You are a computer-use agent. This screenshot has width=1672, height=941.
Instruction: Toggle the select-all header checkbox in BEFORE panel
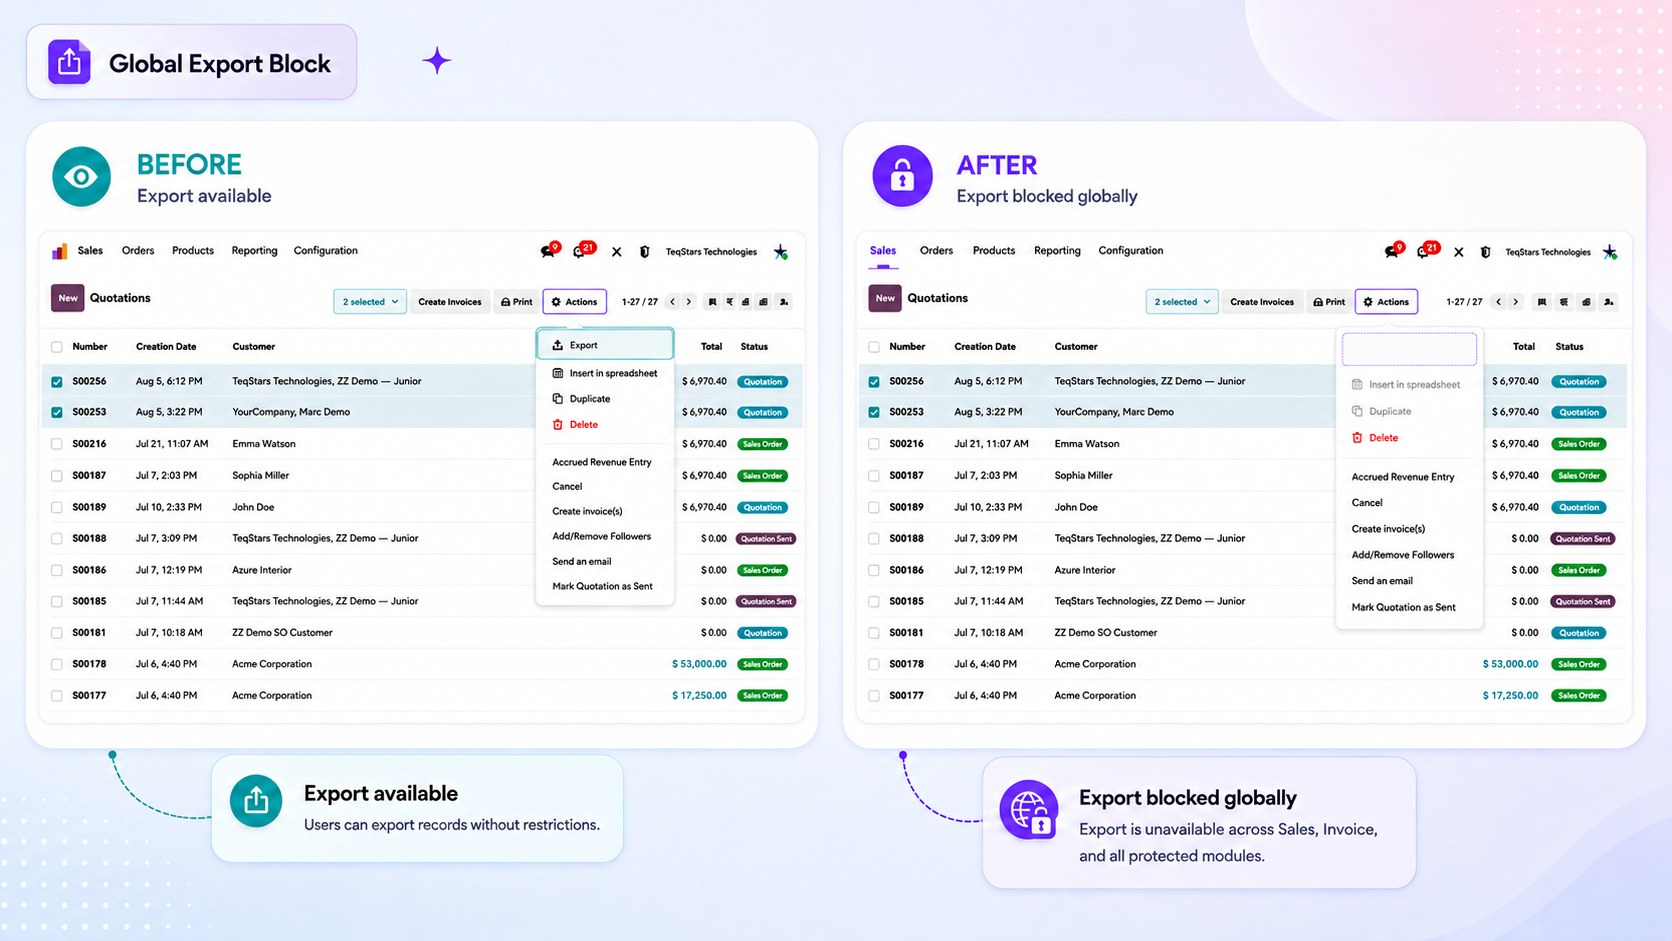(x=57, y=347)
